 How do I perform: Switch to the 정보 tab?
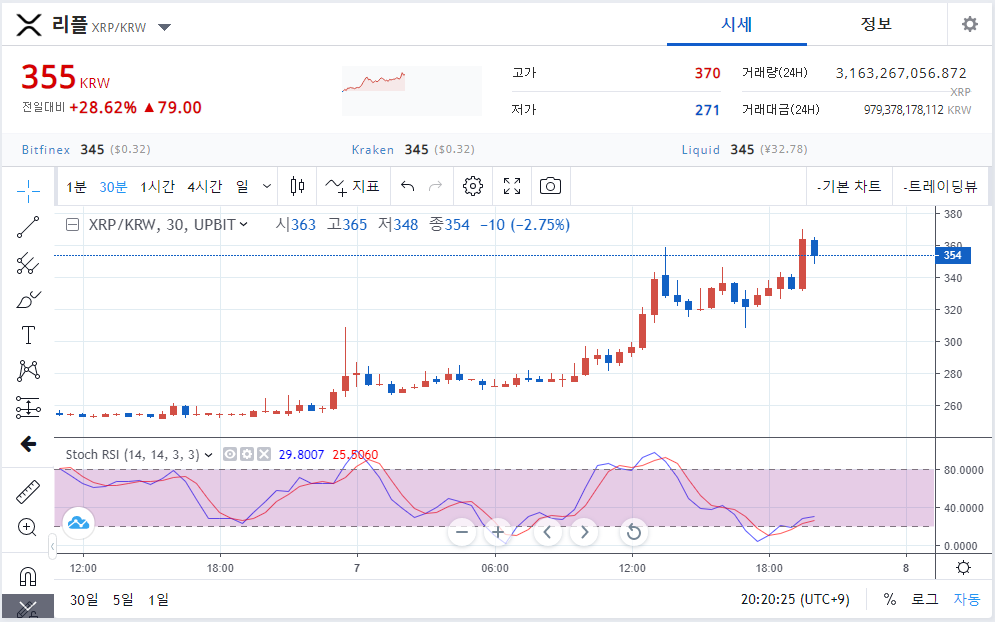876,24
